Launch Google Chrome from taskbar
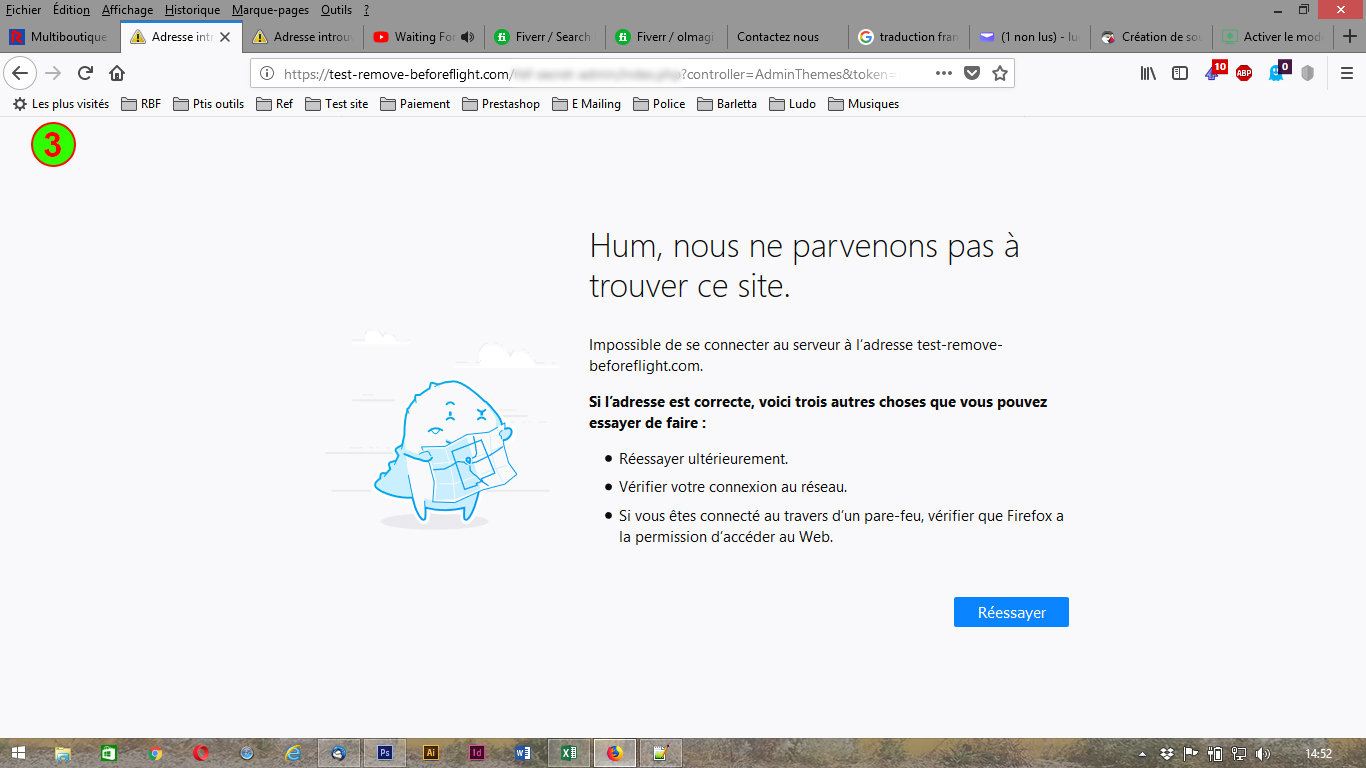 155,753
